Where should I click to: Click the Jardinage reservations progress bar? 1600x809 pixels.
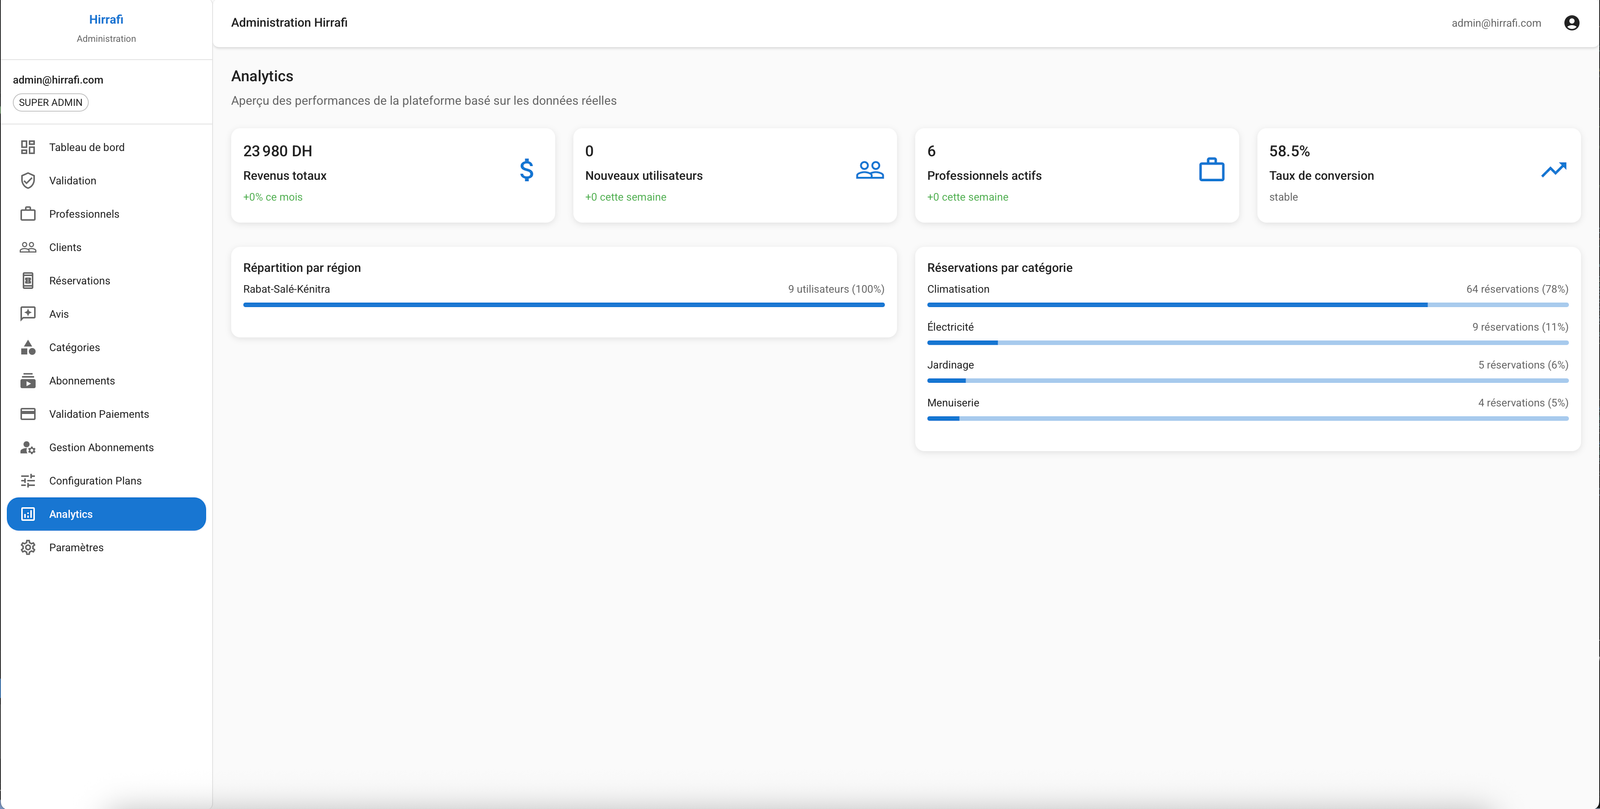click(x=1248, y=381)
